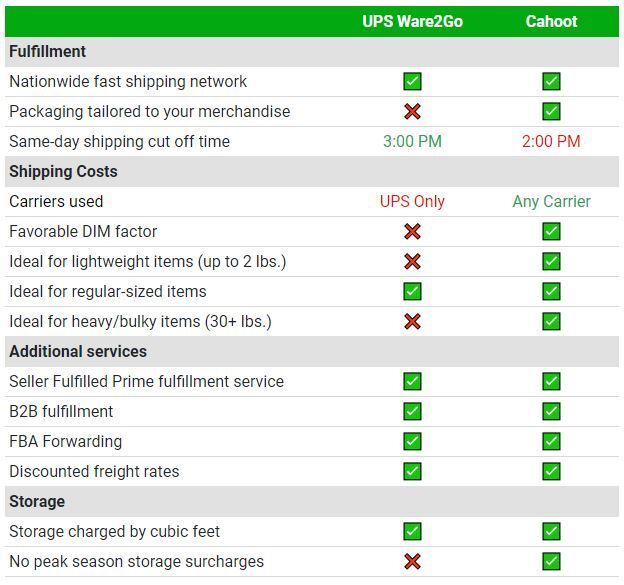
Task: Click UPS Ware2Go checkmark for Nationwide fast shipping
Action: [x=412, y=81]
